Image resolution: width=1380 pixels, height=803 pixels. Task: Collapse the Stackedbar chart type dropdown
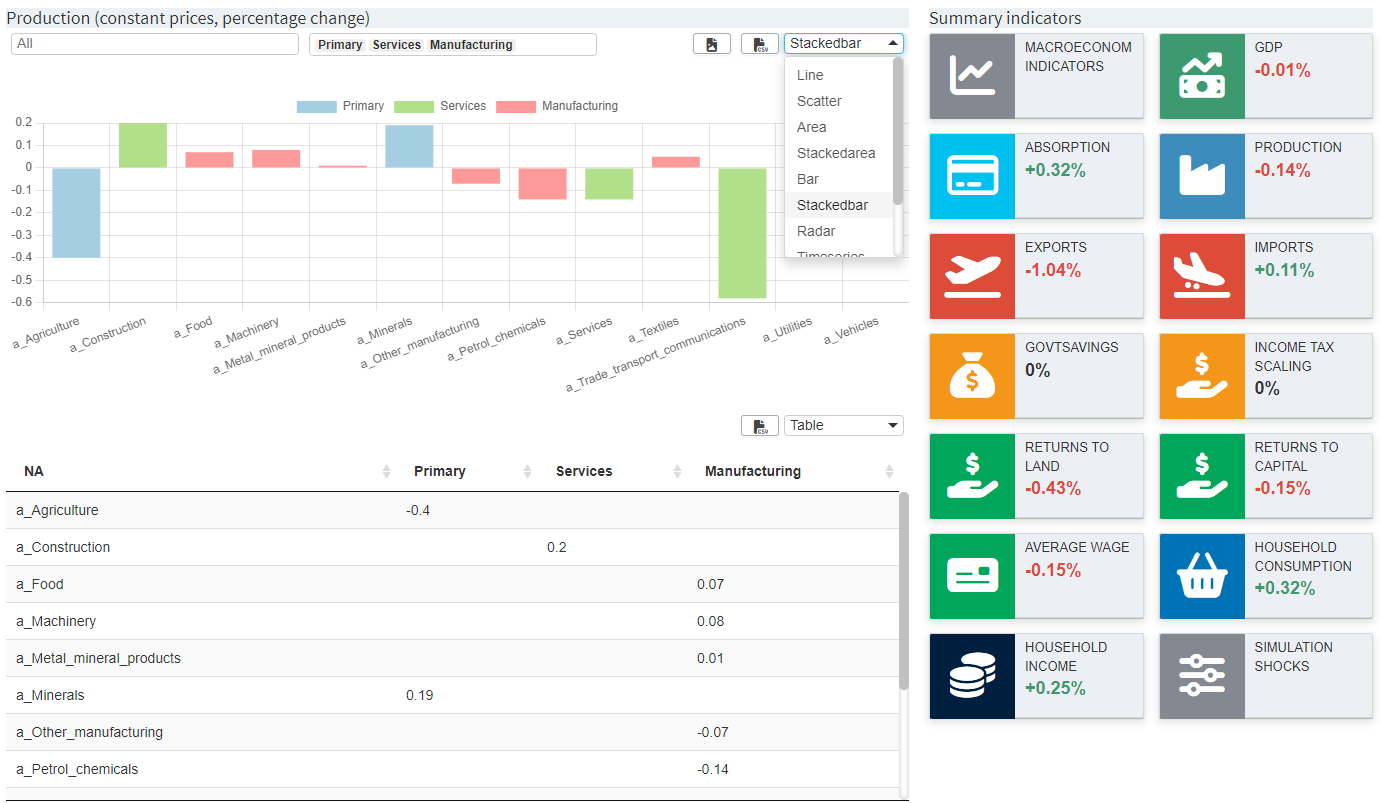tap(843, 43)
